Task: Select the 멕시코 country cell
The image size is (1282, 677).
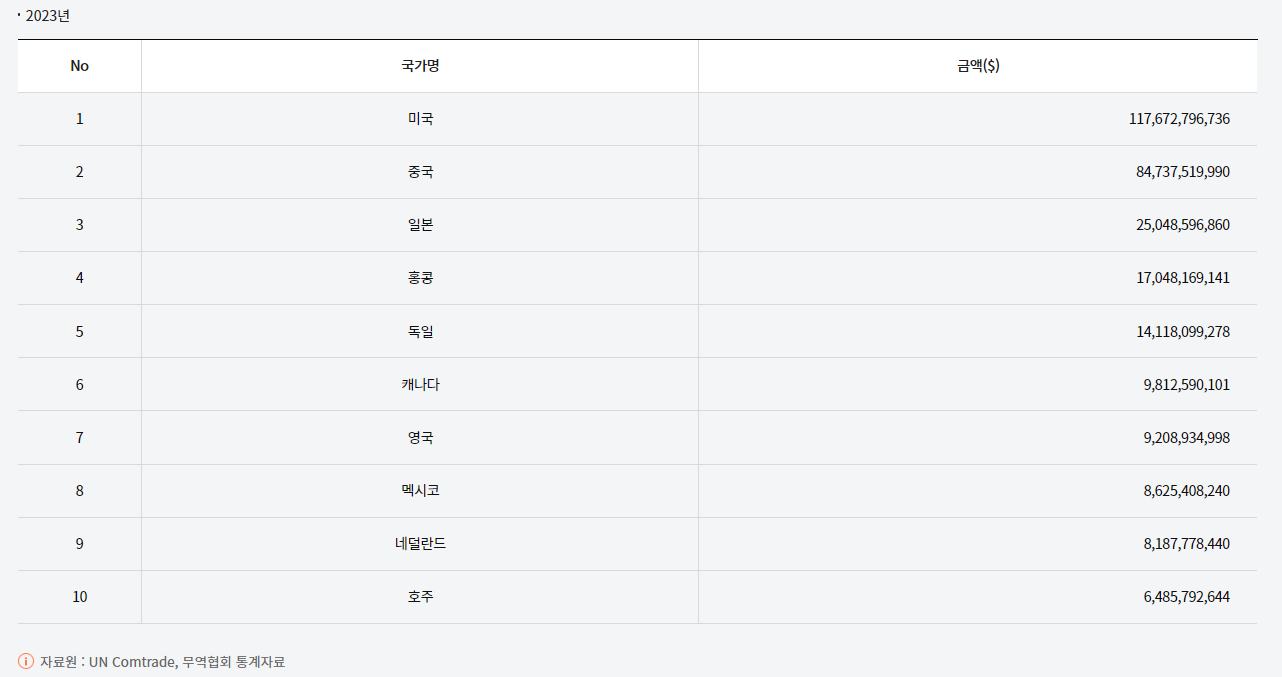Action: pos(420,490)
